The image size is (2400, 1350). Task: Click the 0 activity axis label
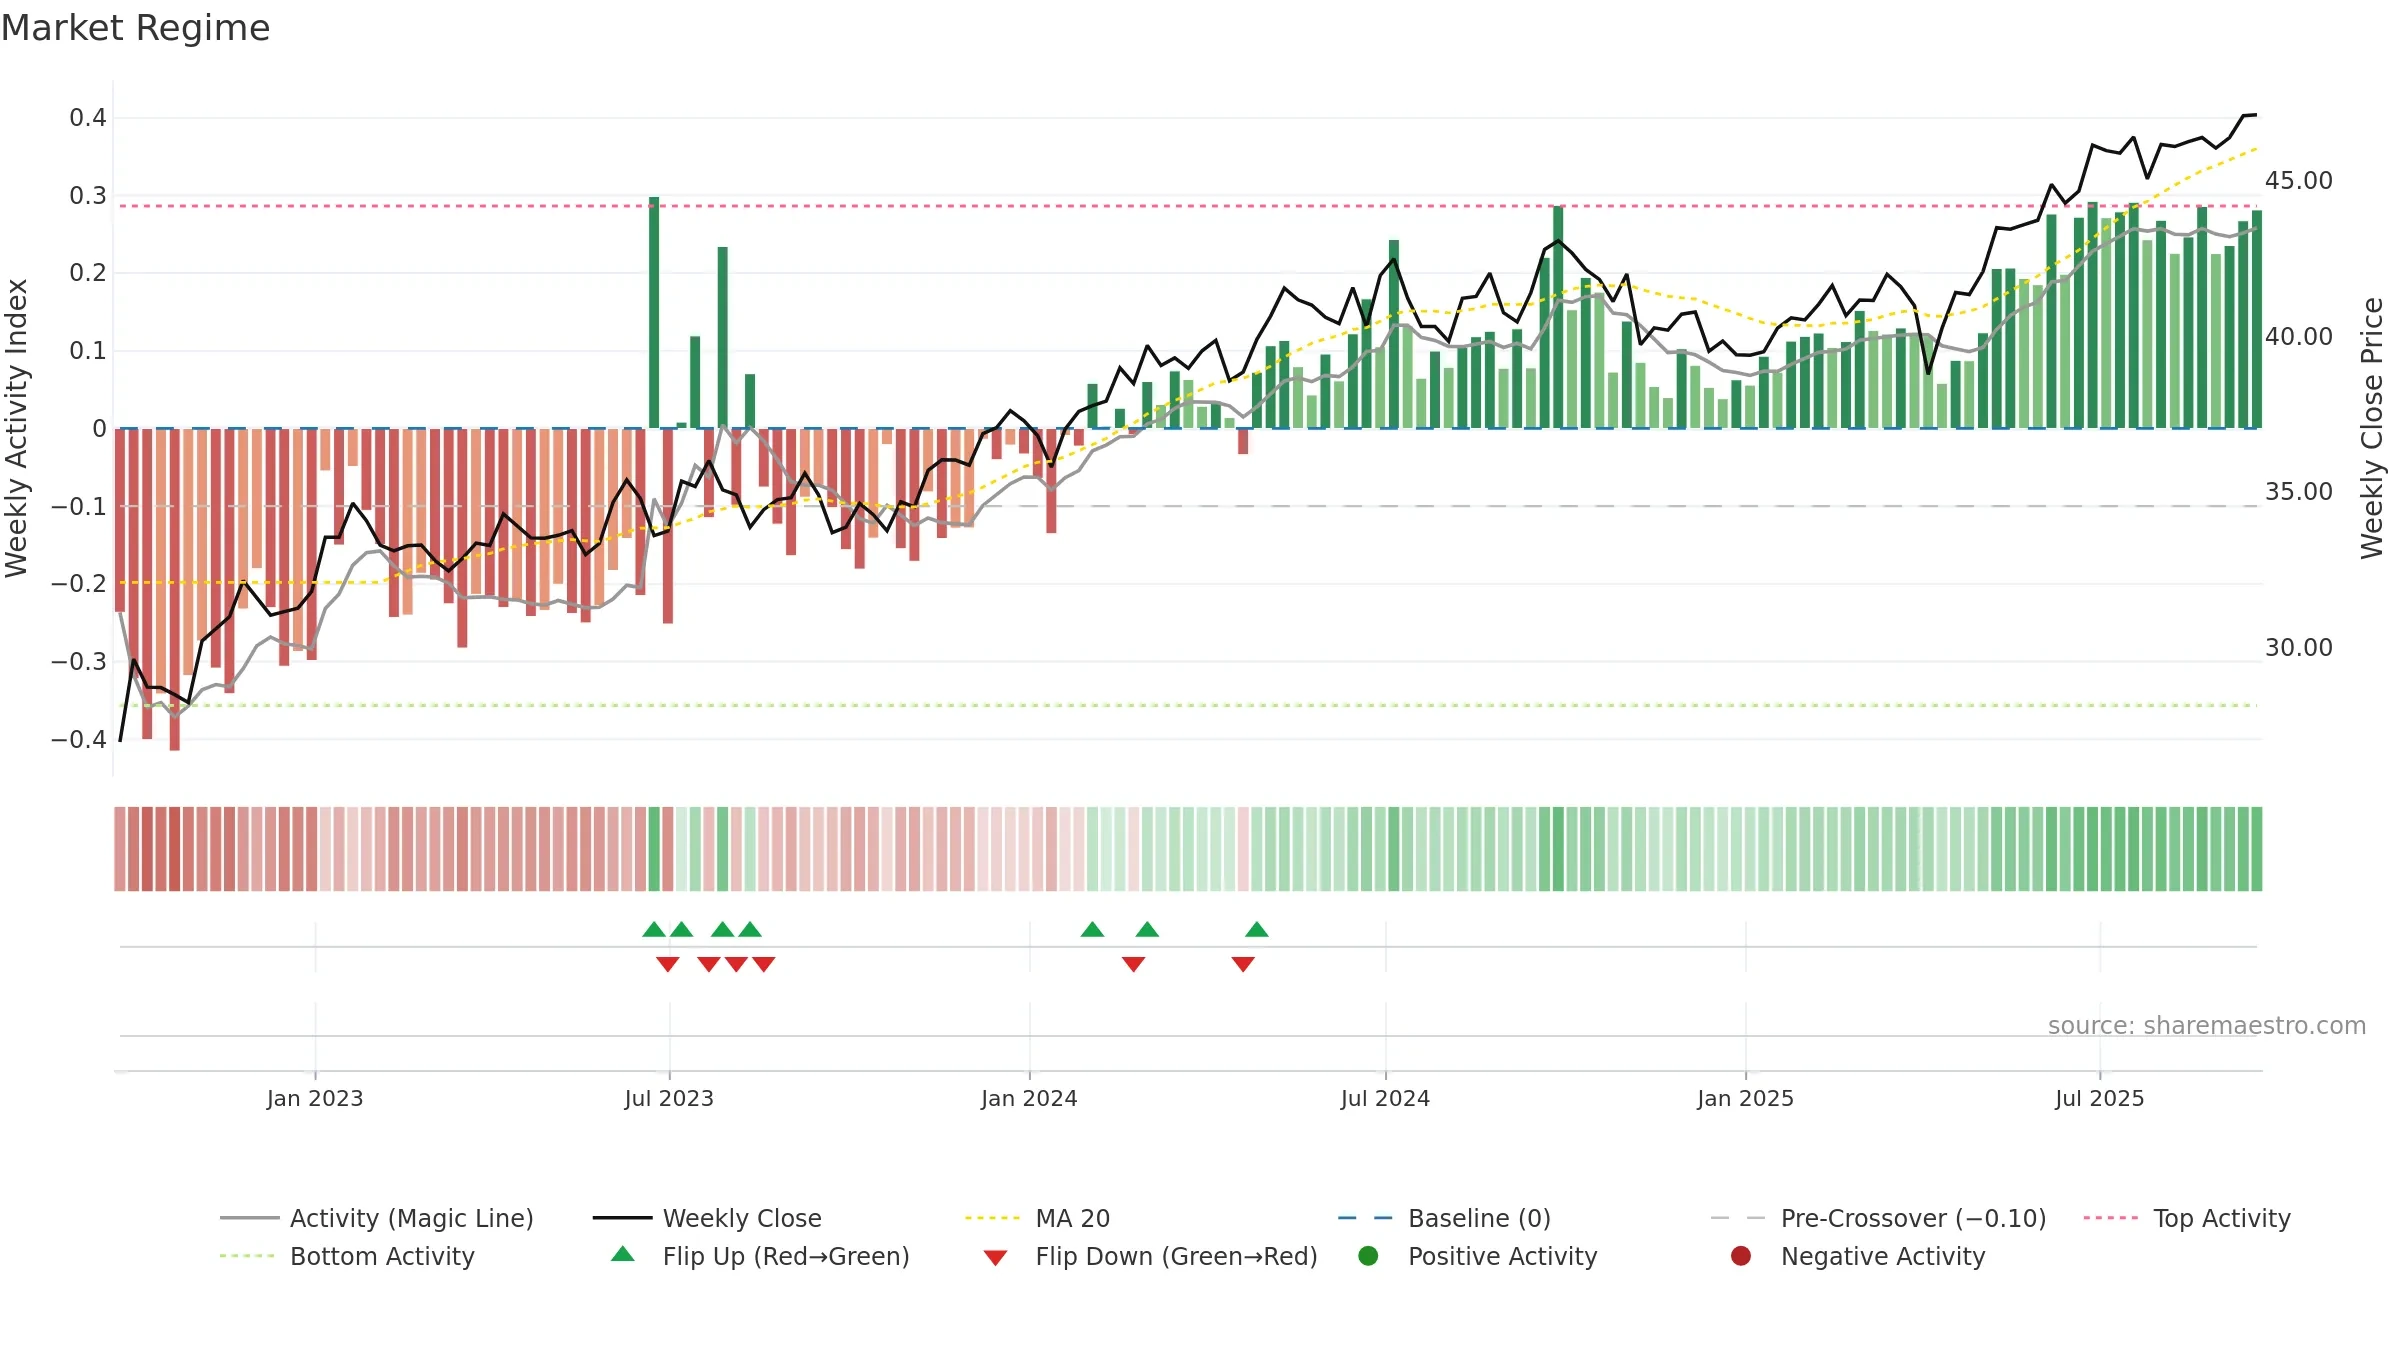(x=99, y=429)
